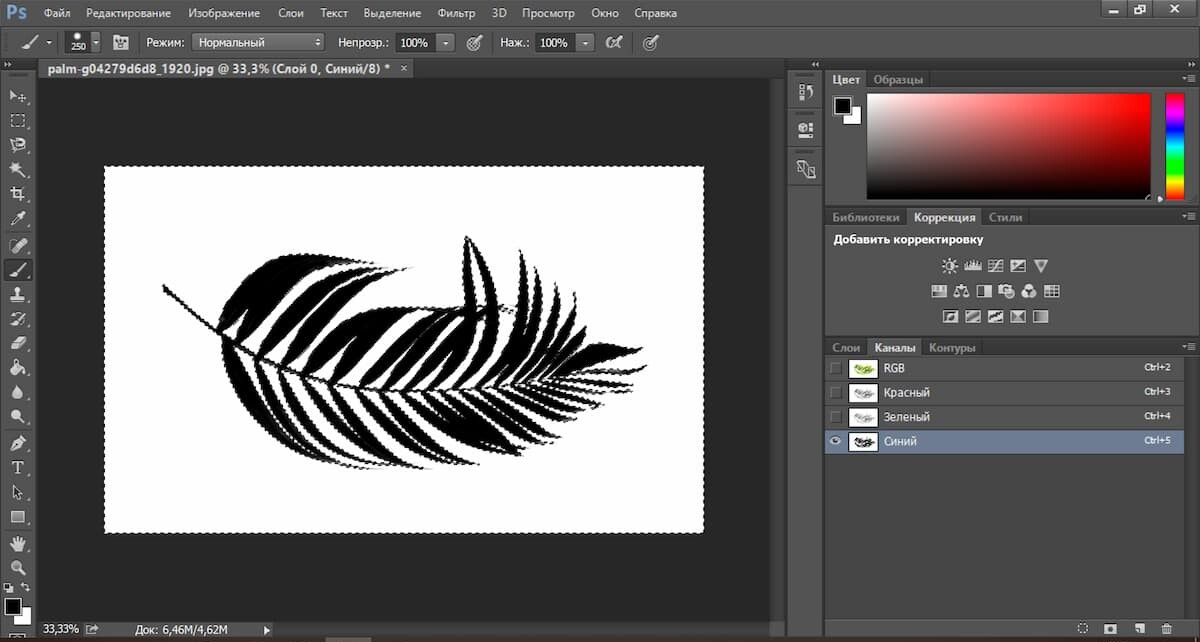This screenshot has width=1200, height=642.
Task: Select the Zoom tool
Action: point(18,567)
